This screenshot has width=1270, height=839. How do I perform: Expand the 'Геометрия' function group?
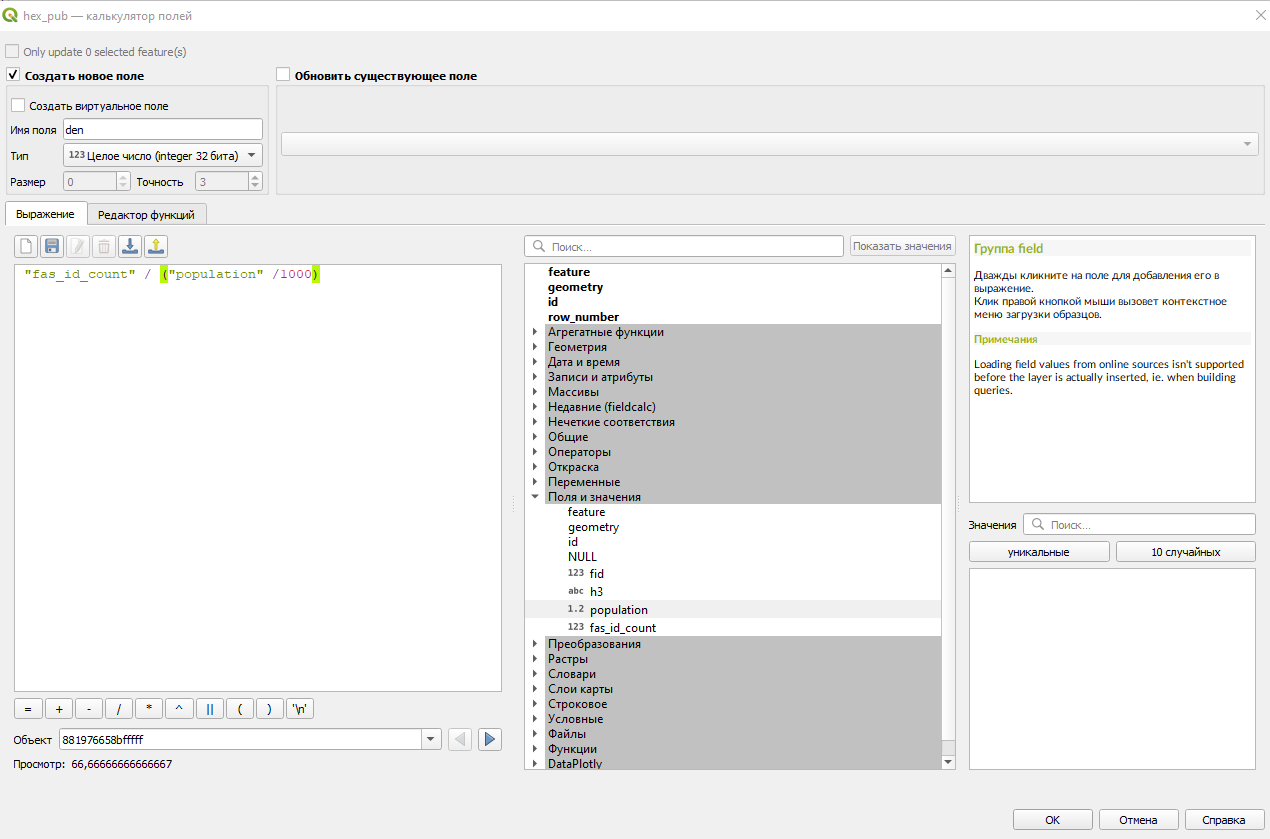pos(535,347)
